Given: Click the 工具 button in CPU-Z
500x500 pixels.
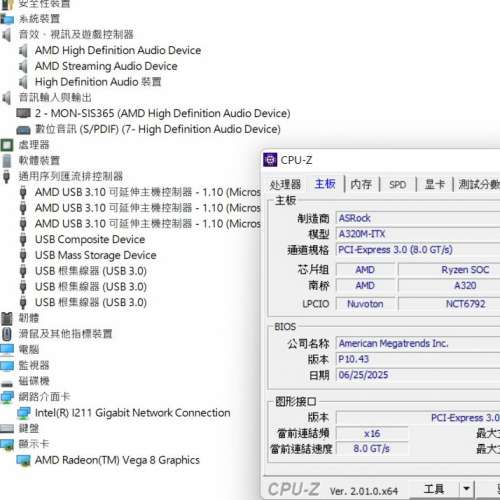Looking at the screenshot, I should coord(434,489).
